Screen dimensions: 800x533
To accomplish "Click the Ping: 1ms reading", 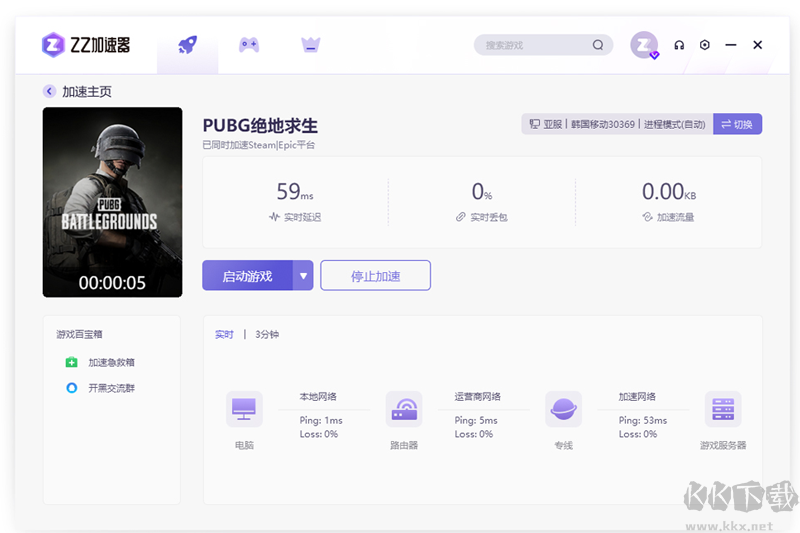I will click(321, 420).
